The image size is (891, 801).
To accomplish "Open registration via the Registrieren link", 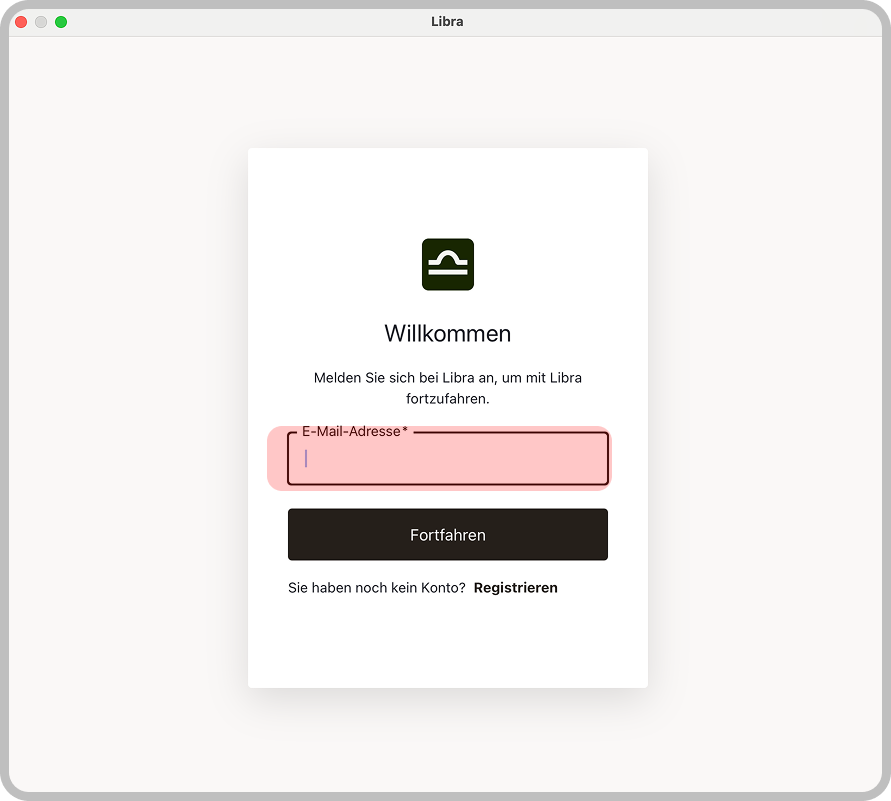I will [x=515, y=587].
